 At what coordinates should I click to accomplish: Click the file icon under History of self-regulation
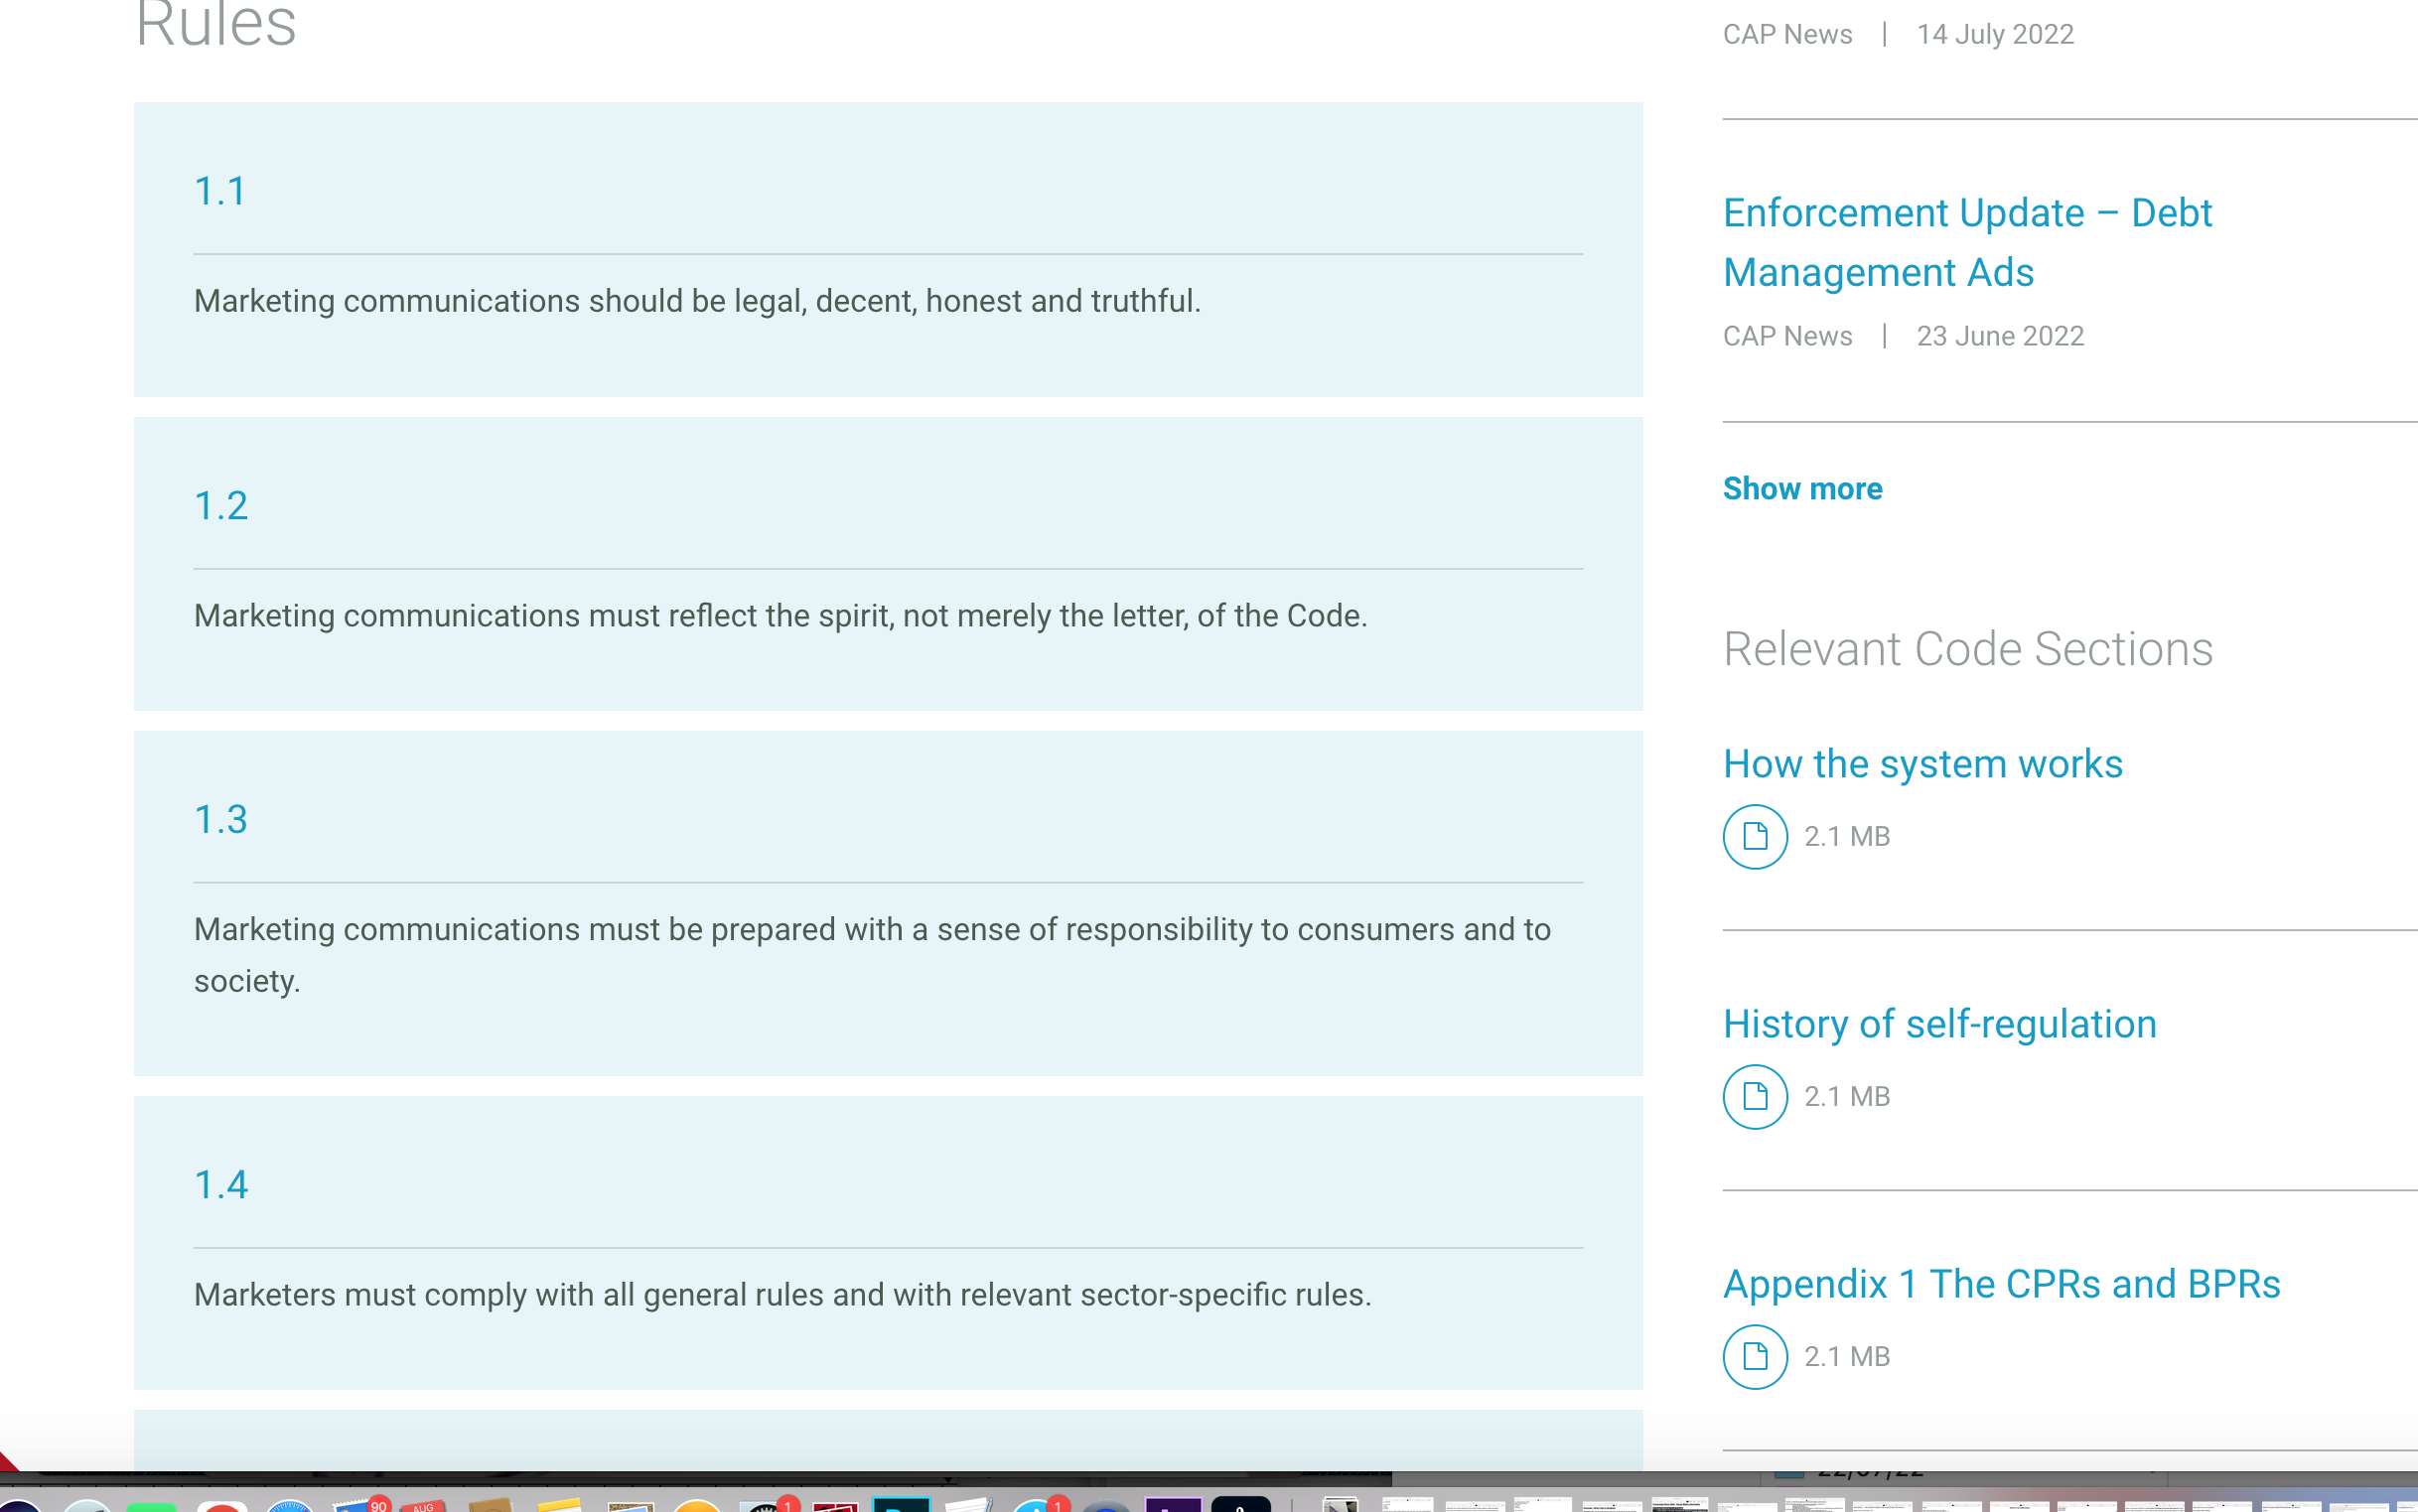tap(1754, 1096)
